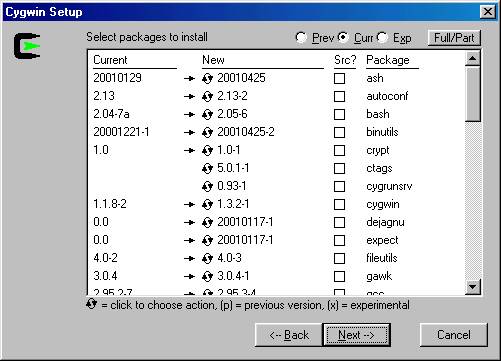The height and width of the screenshot is (361, 501).
Task: Click the Full/Part view button
Action: (454, 38)
